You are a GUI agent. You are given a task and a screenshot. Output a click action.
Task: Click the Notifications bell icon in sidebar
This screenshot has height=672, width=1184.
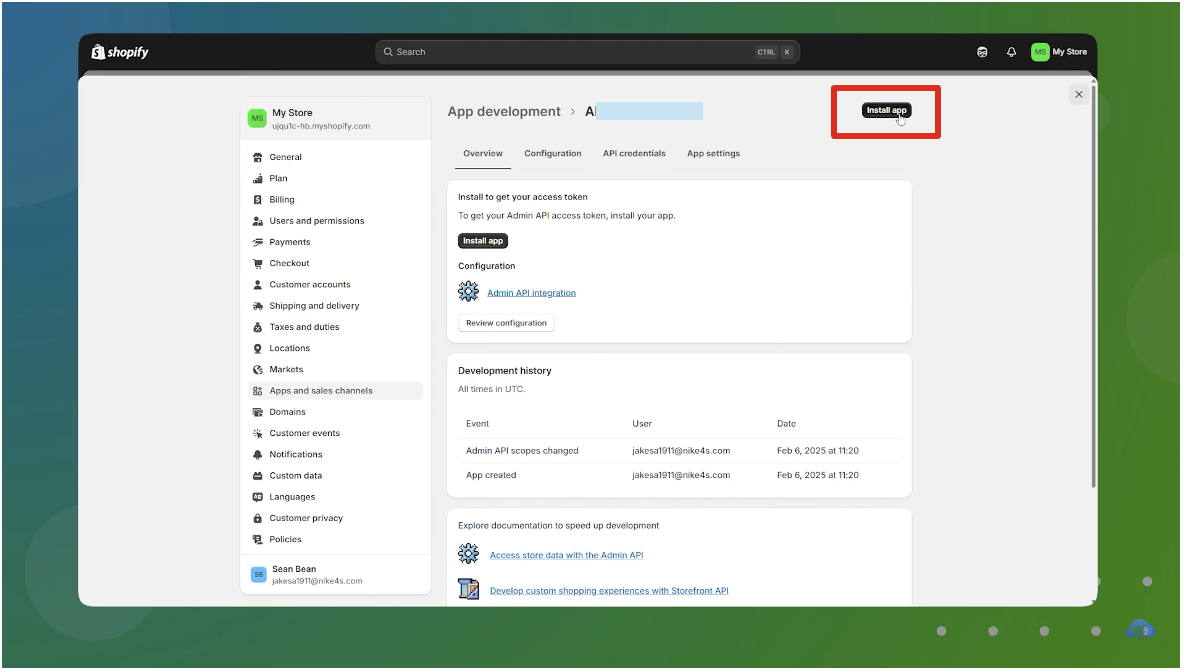pos(257,455)
